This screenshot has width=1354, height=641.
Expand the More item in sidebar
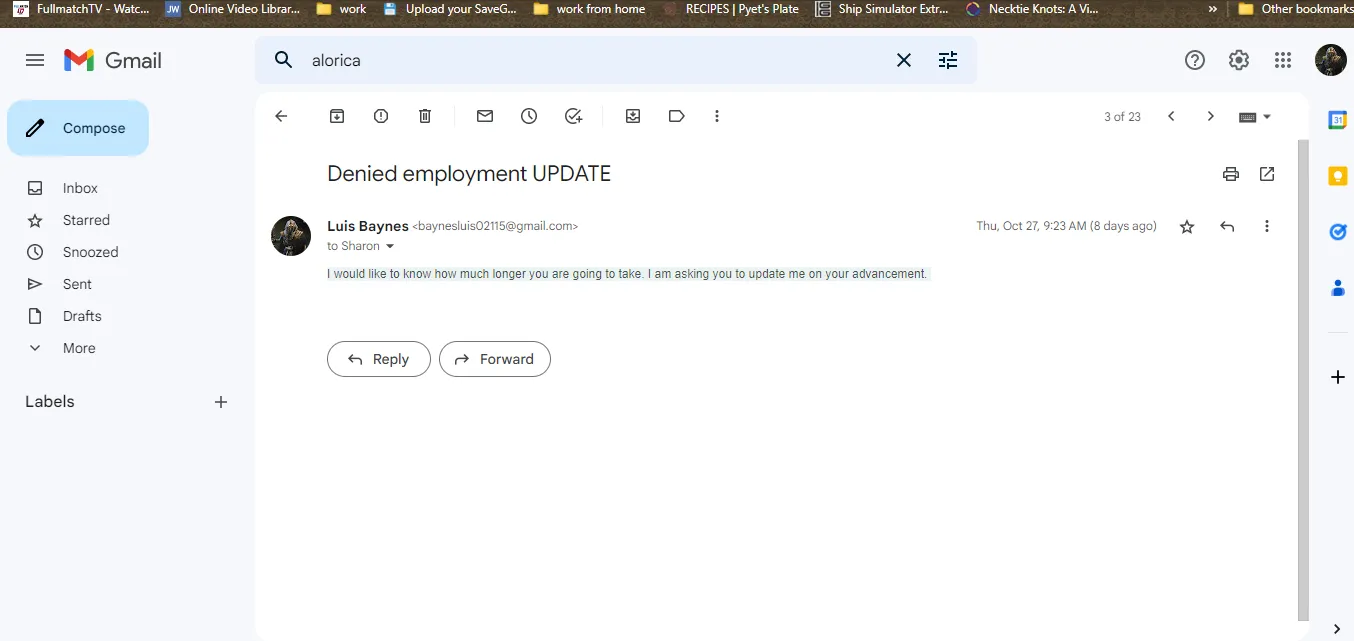click(x=79, y=348)
